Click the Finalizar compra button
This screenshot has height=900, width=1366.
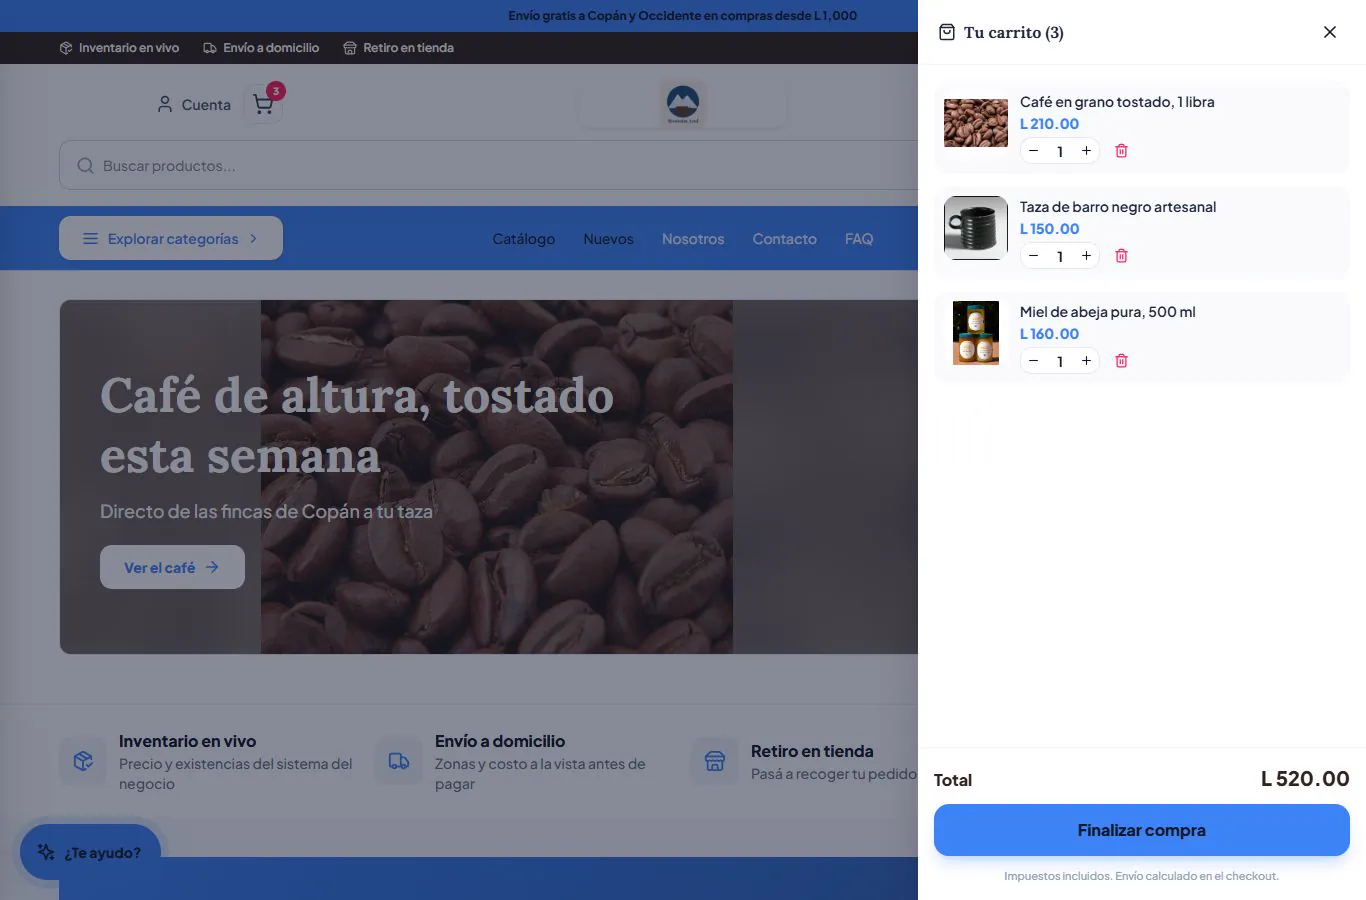[x=1141, y=830]
